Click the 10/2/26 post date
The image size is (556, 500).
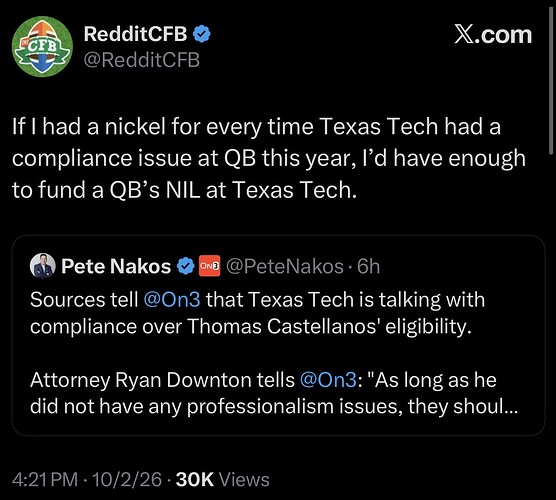127,480
